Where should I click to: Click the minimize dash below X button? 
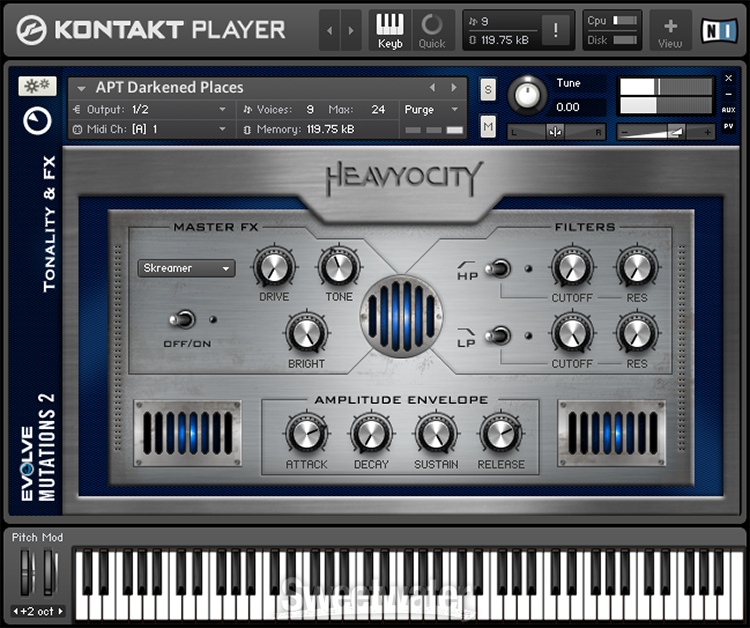728,94
